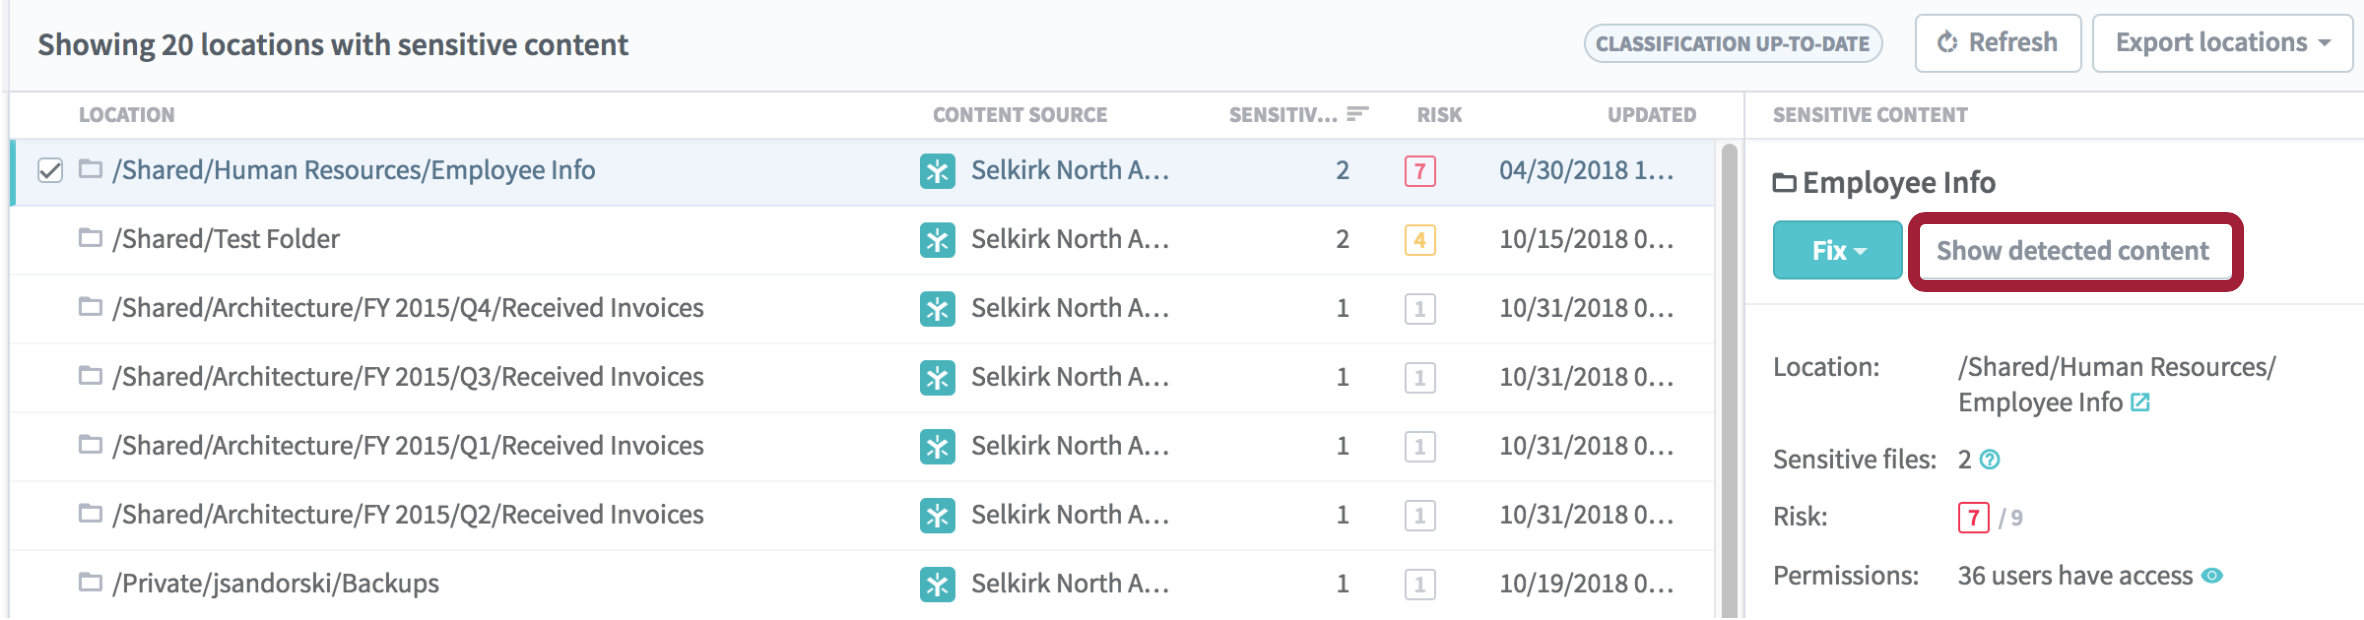This screenshot has width=2364, height=620.
Task: Click the folder icon of /Private/jsandorski/Backups
Action: point(91,582)
